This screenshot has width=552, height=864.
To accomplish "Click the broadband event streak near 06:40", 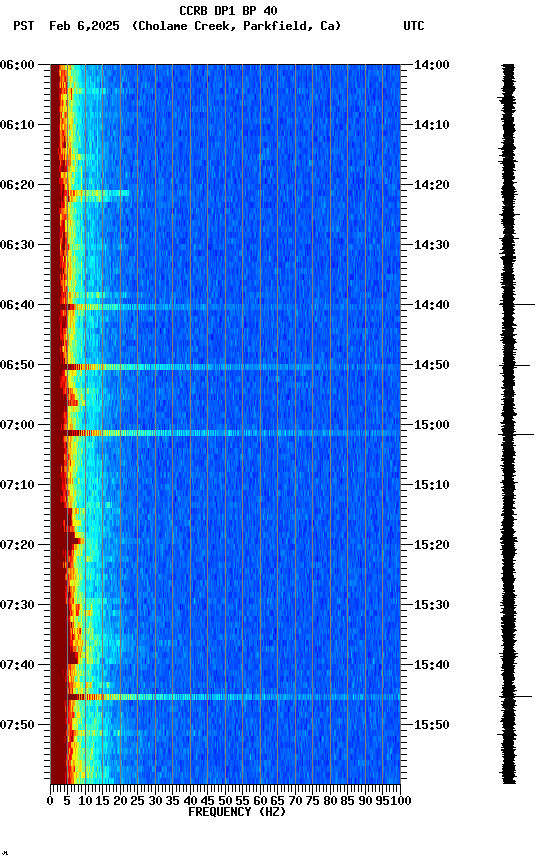I will click(225, 307).
